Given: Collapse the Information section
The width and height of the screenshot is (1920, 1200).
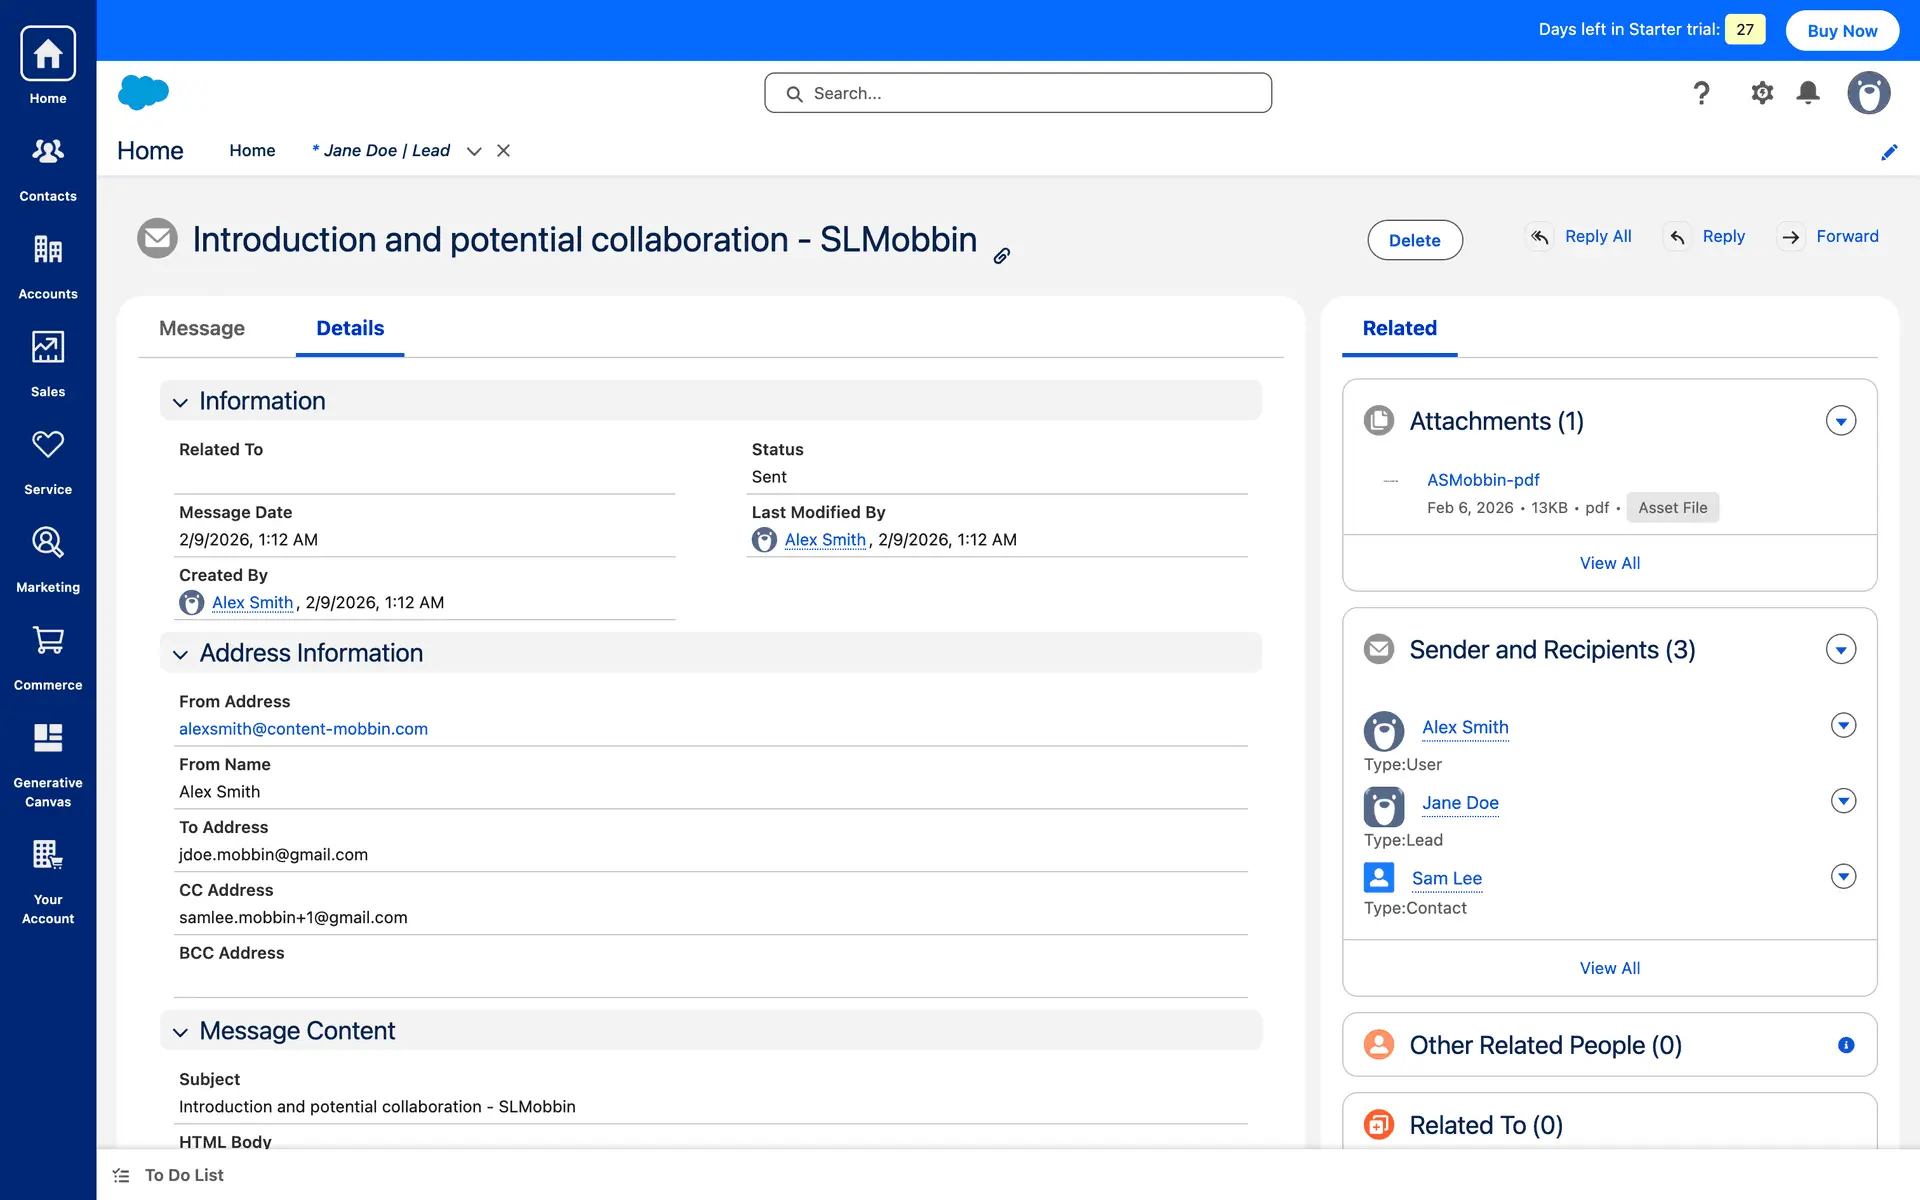Looking at the screenshot, I should tap(181, 402).
